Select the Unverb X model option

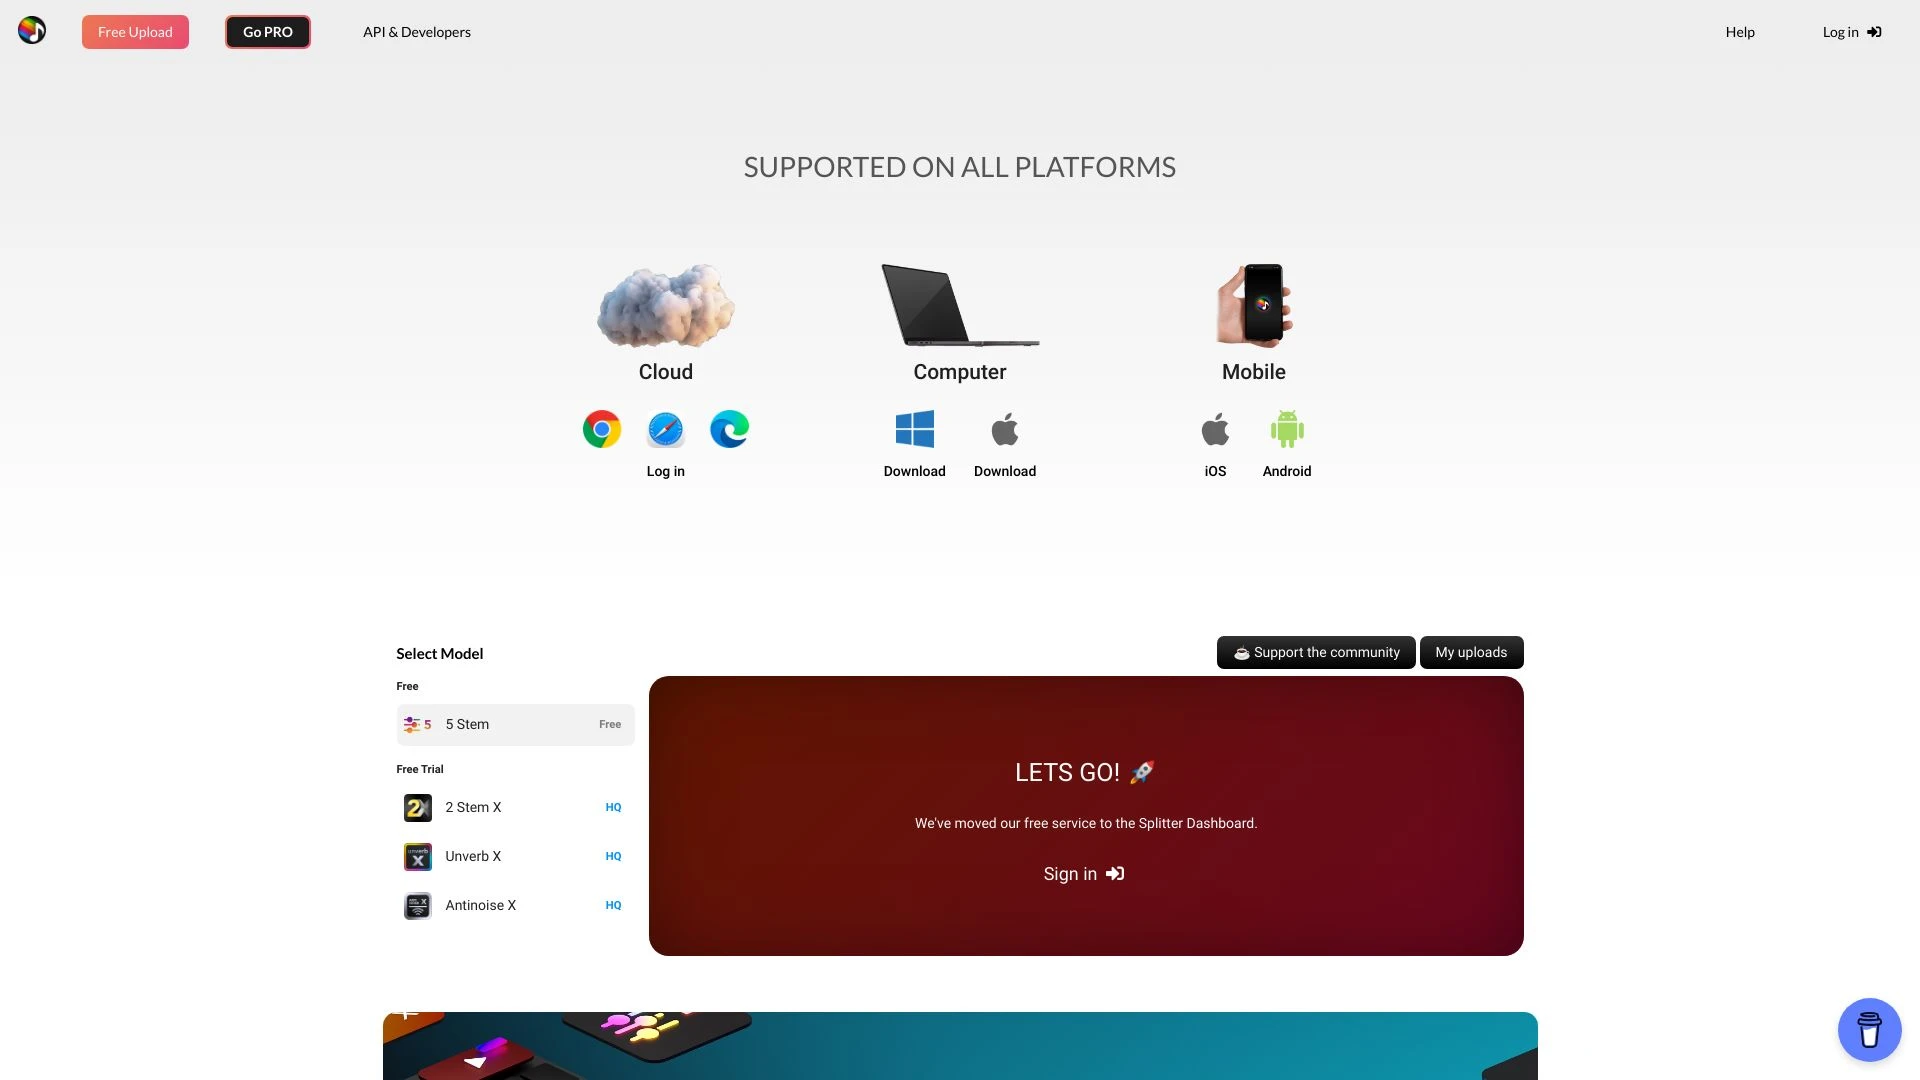514,856
